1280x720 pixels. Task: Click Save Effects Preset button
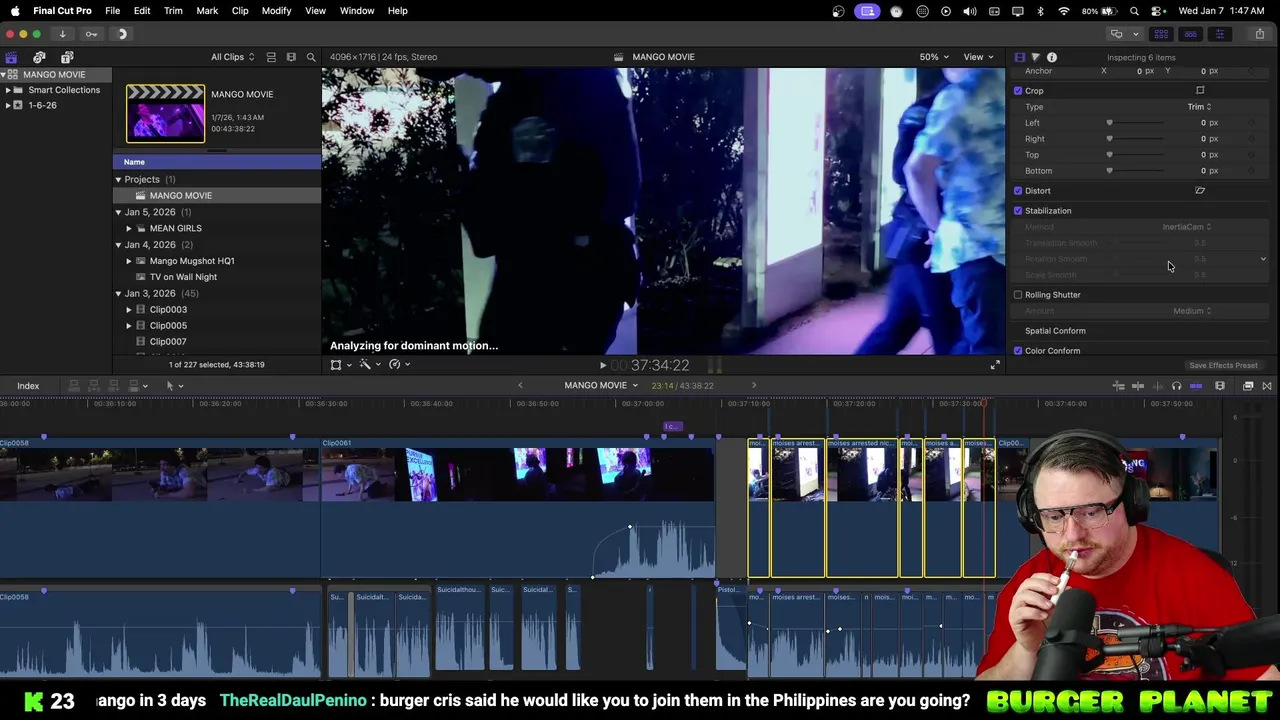coord(1223,366)
